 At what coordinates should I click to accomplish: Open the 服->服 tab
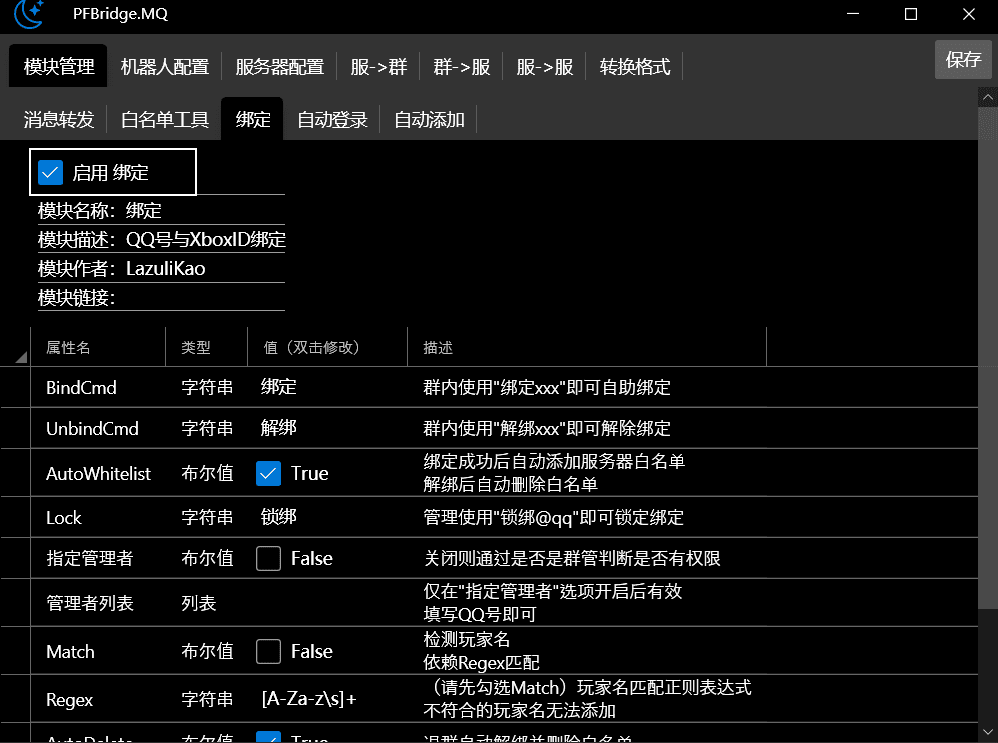click(545, 66)
